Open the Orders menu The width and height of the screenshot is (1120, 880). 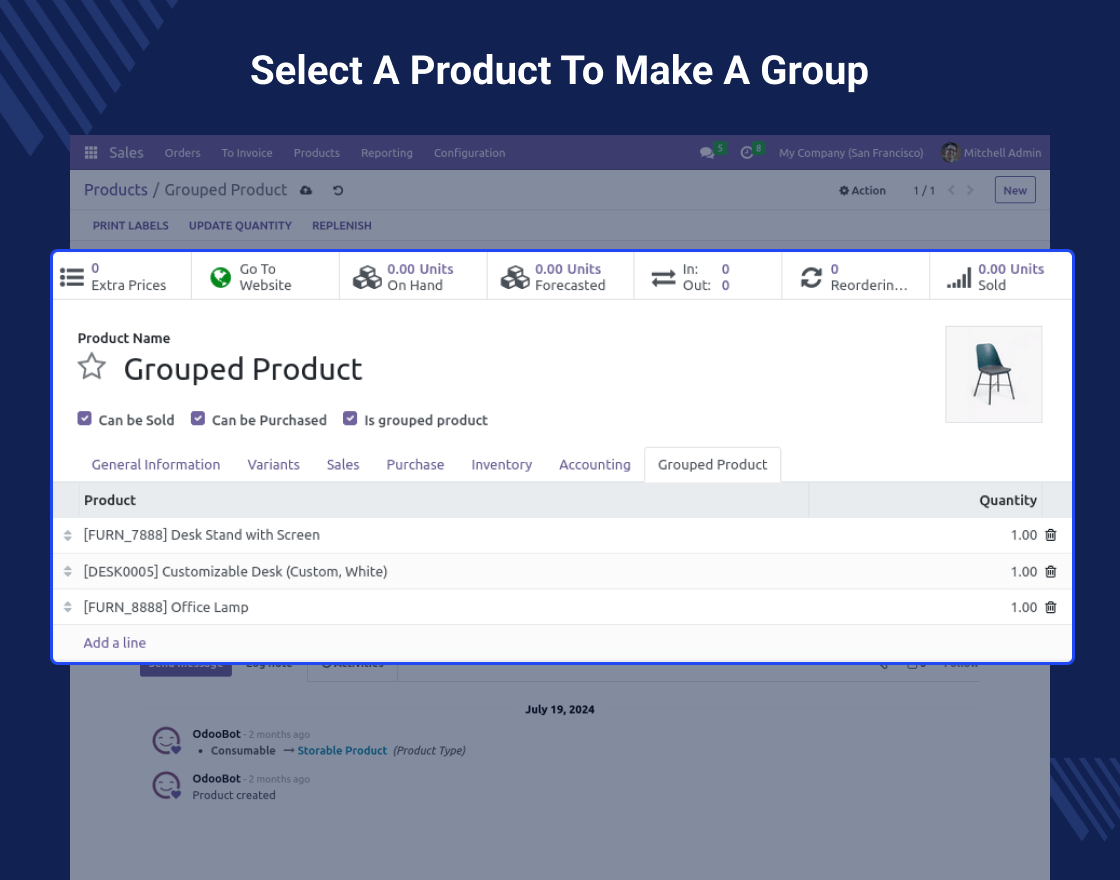[x=182, y=153]
